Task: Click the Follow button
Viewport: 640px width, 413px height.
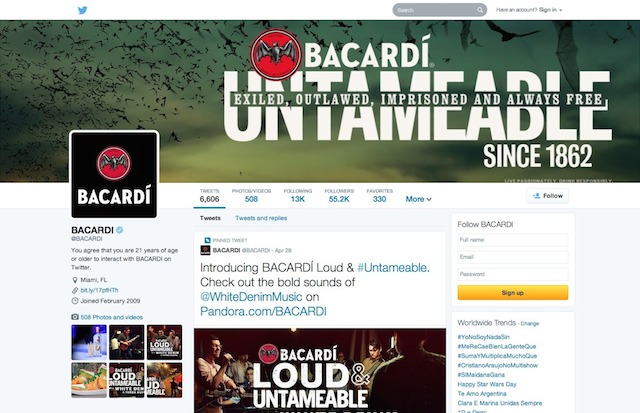Action: click(547, 196)
